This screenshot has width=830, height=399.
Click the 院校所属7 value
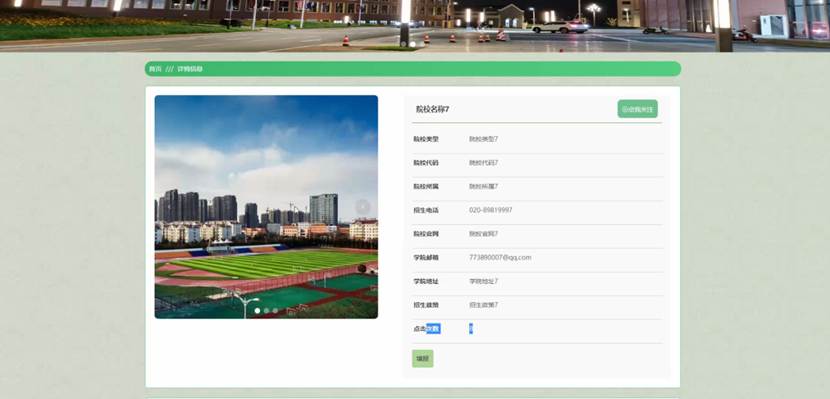483,187
